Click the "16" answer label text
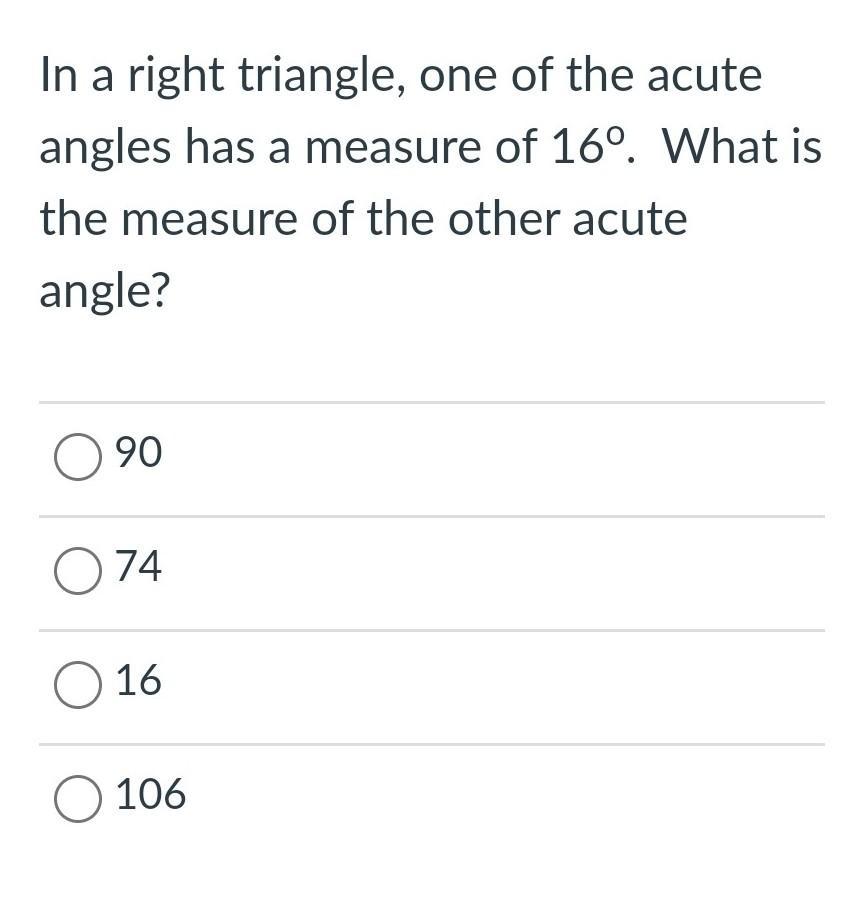864x907 pixels. click(x=139, y=681)
